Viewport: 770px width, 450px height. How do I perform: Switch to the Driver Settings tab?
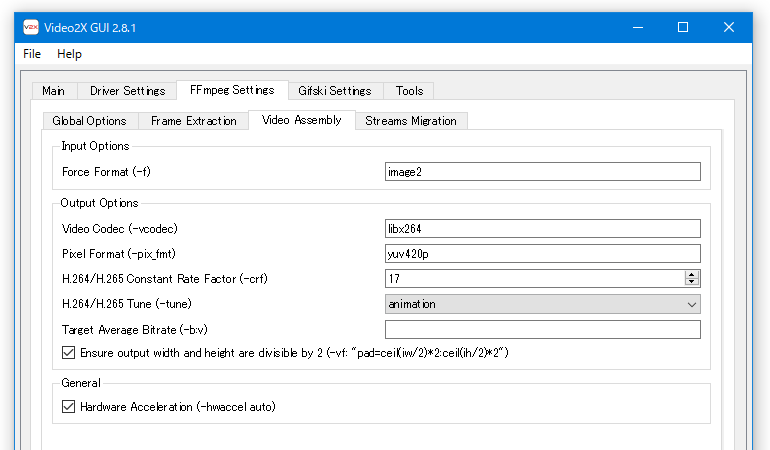128,91
